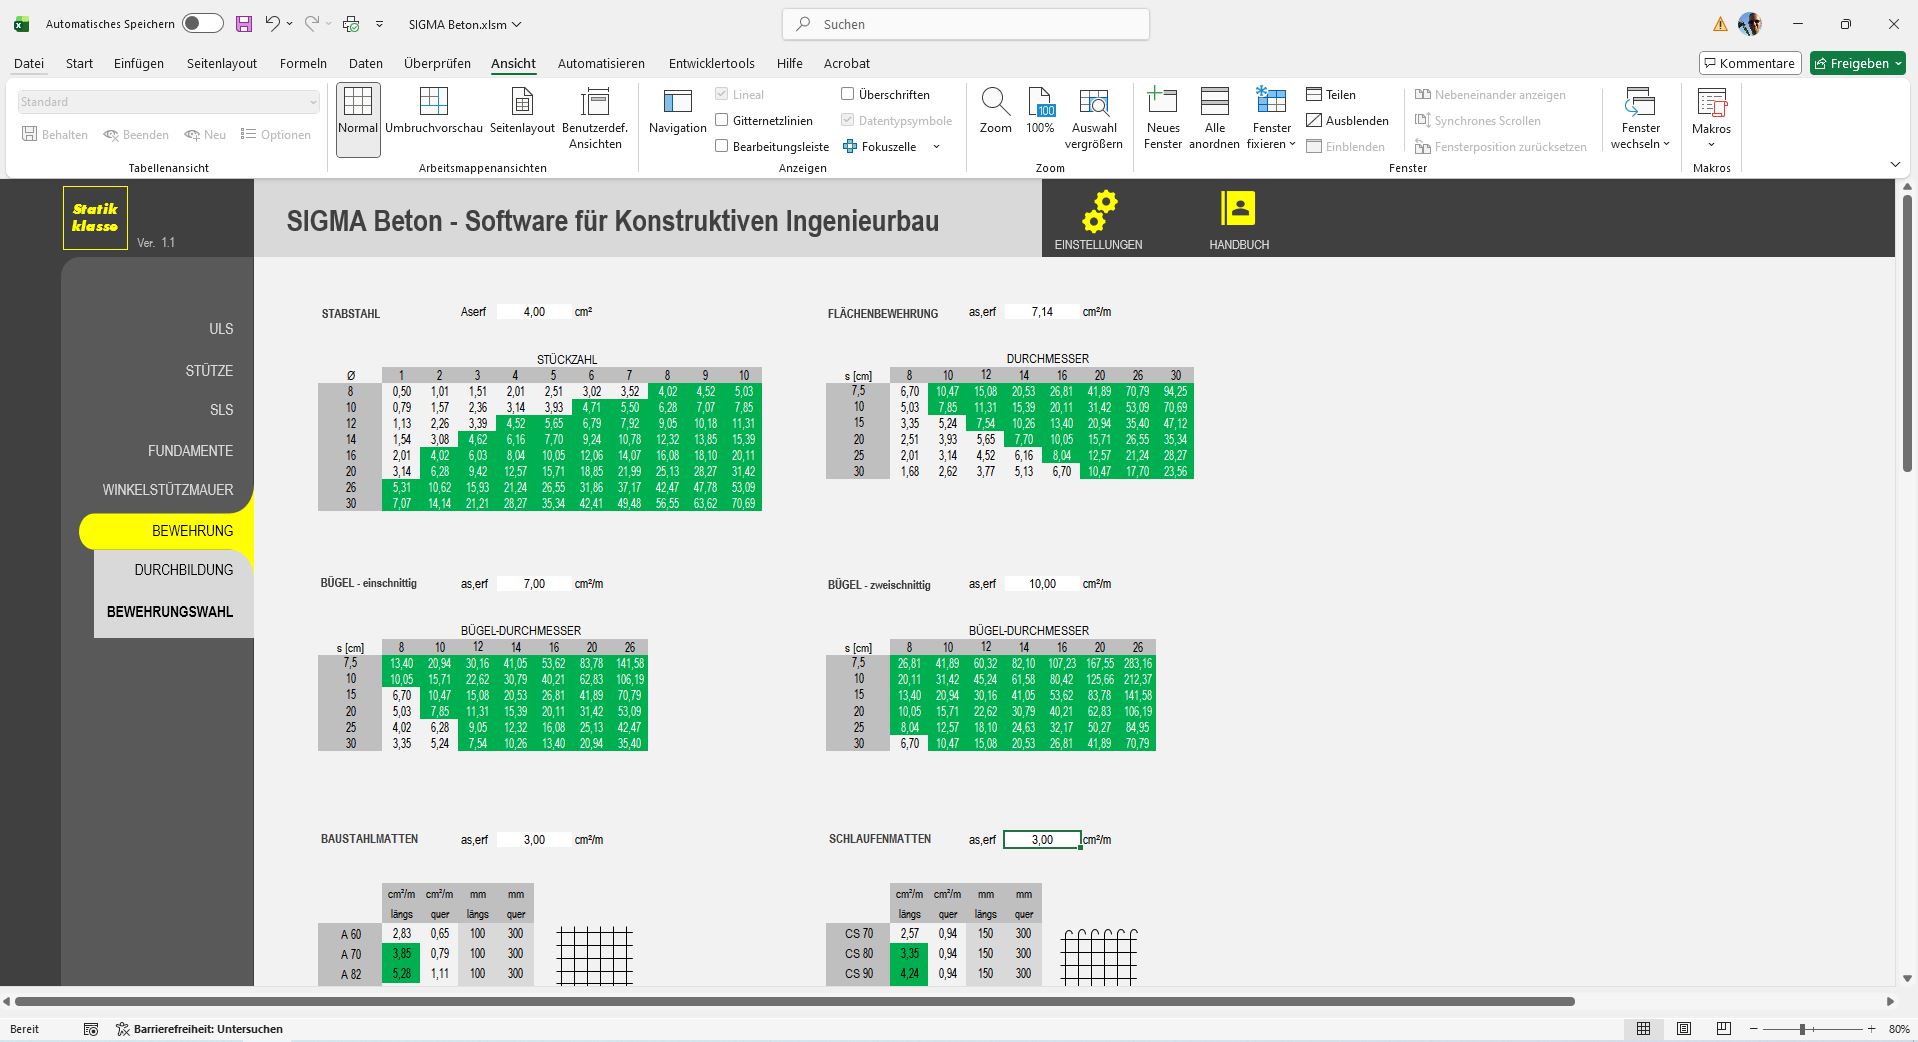Enable the Bearbeitungsleiste checkbox
Image resolution: width=1918 pixels, height=1042 pixels.
tap(721, 146)
